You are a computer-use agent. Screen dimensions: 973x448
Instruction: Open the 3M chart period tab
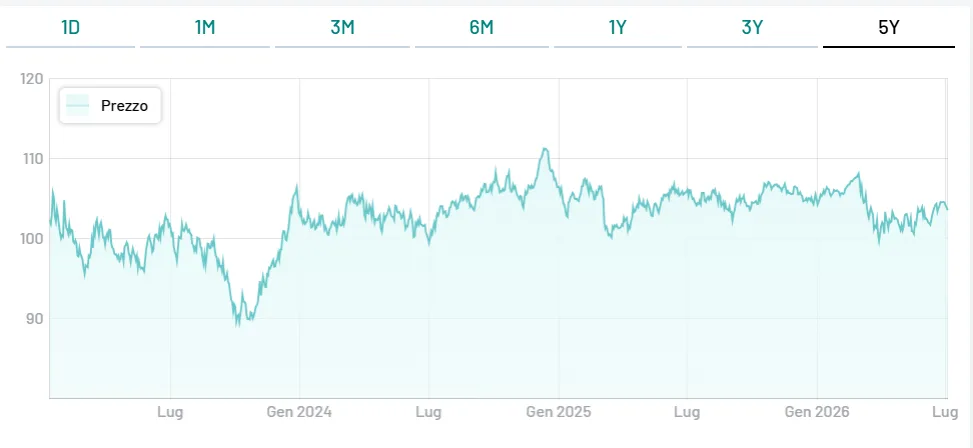click(342, 28)
